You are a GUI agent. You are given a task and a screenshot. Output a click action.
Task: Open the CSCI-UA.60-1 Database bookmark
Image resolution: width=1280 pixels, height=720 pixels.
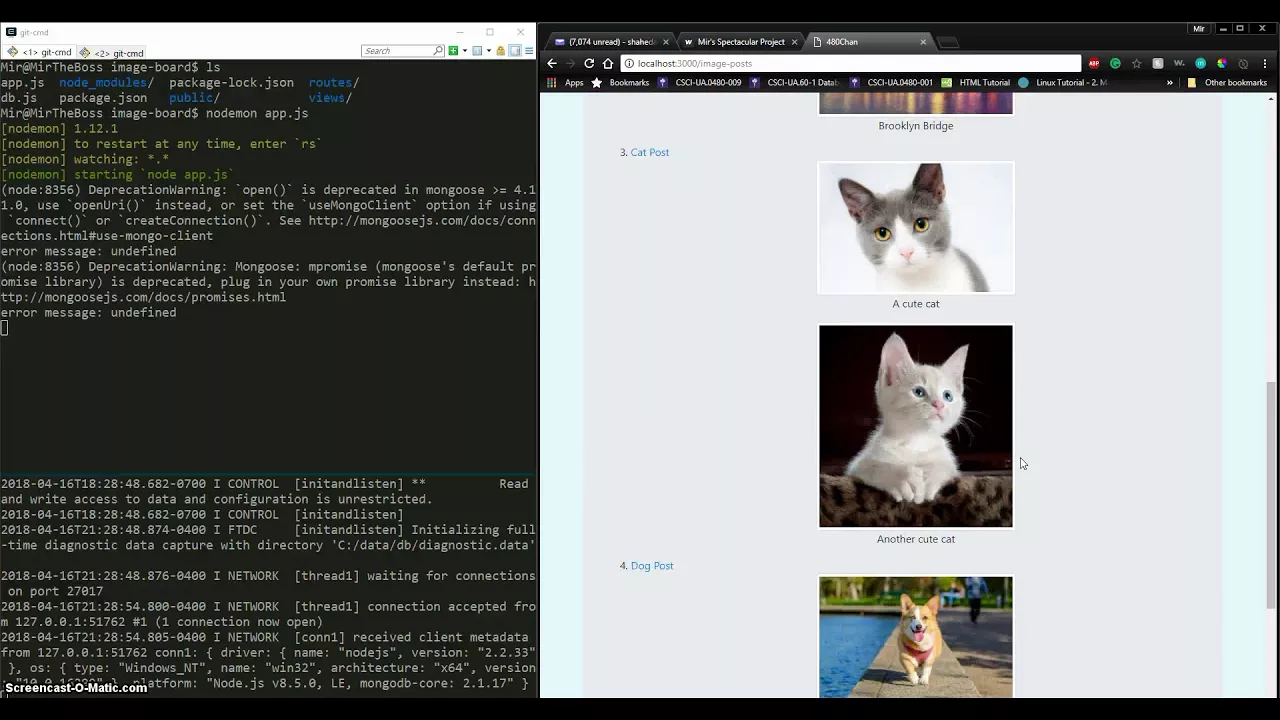click(x=795, y=83)
